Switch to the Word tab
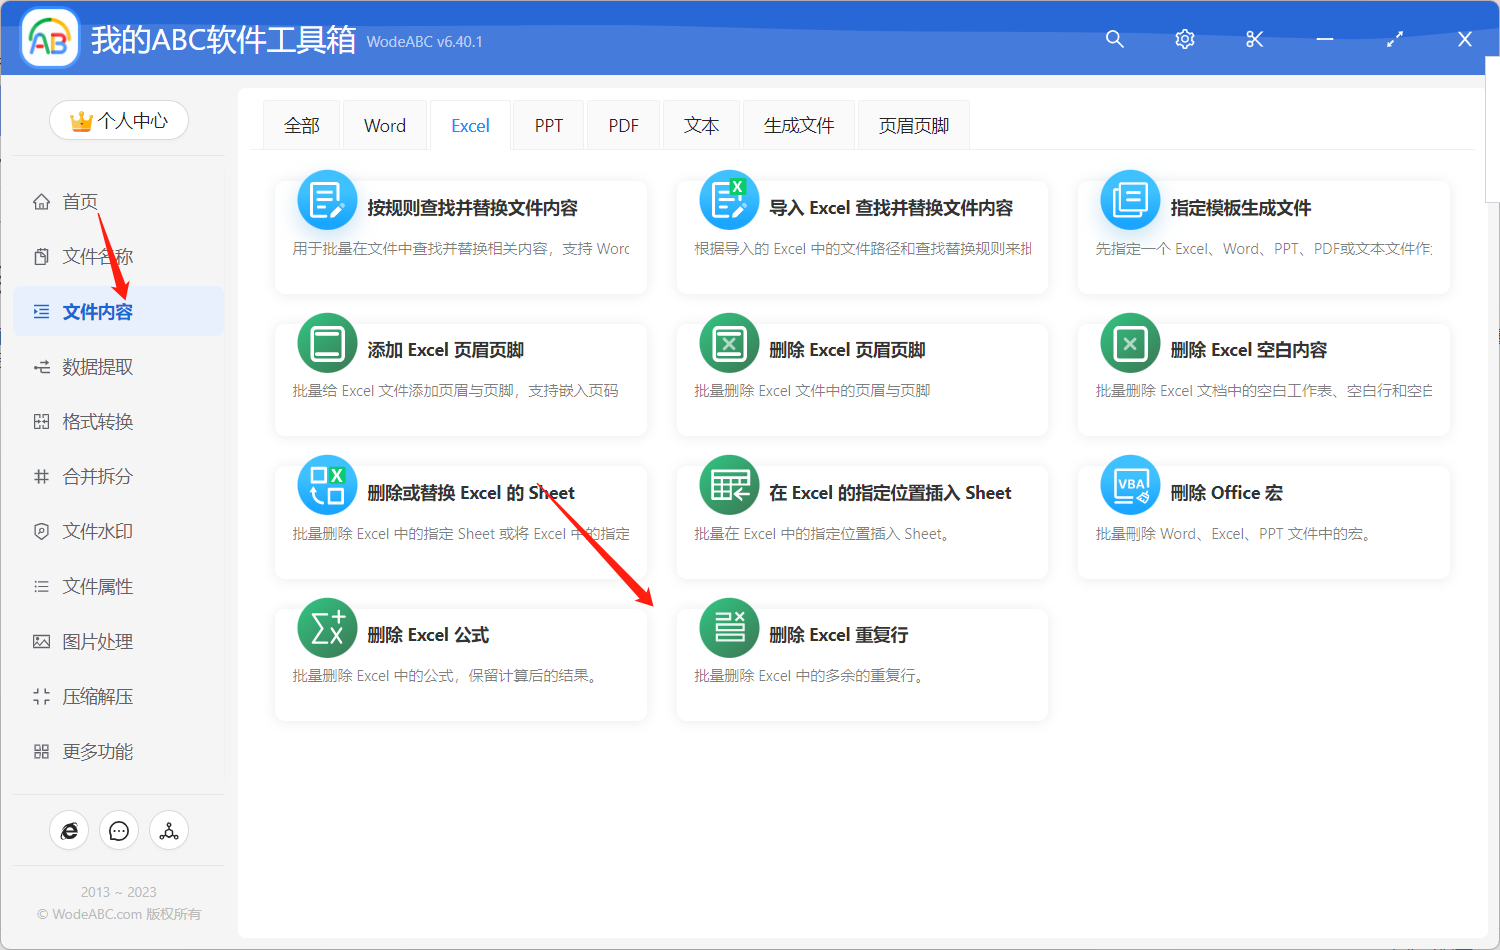The image size is (1500, 950). click(x=384, y=124)
